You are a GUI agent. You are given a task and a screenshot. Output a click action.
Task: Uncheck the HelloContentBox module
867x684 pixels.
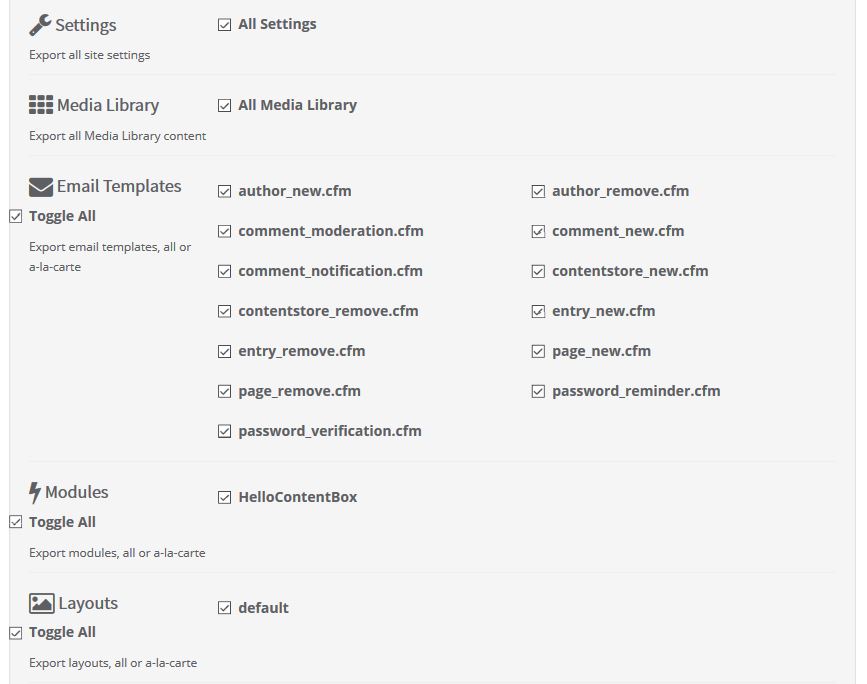point(225,497)
